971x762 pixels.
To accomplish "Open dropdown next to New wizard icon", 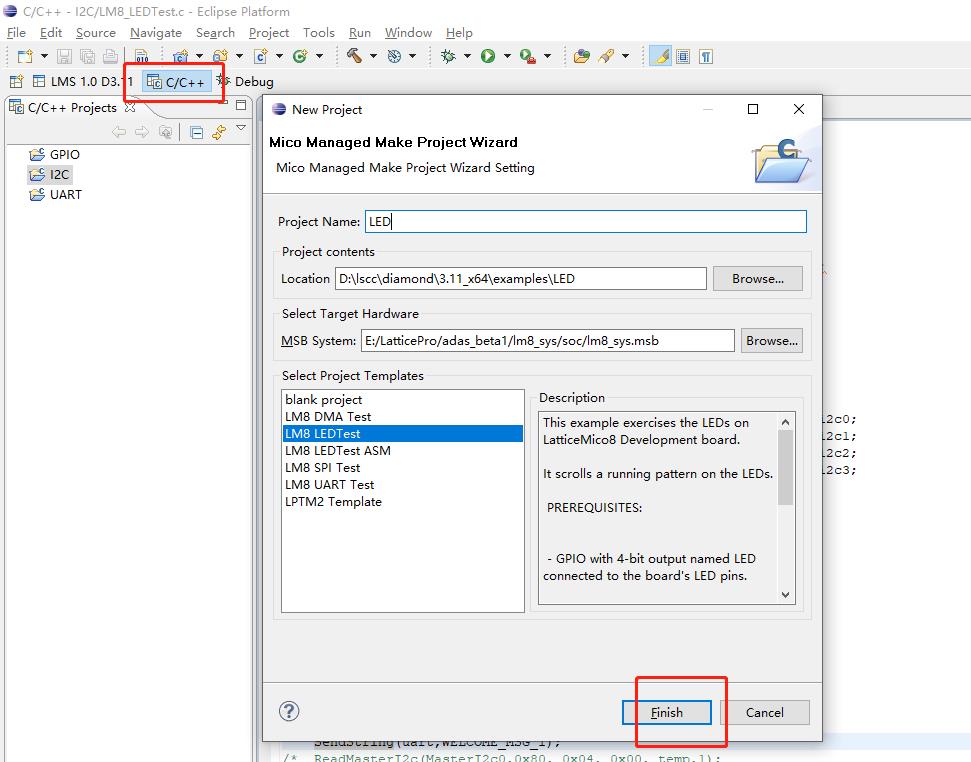I will [44, 56].
